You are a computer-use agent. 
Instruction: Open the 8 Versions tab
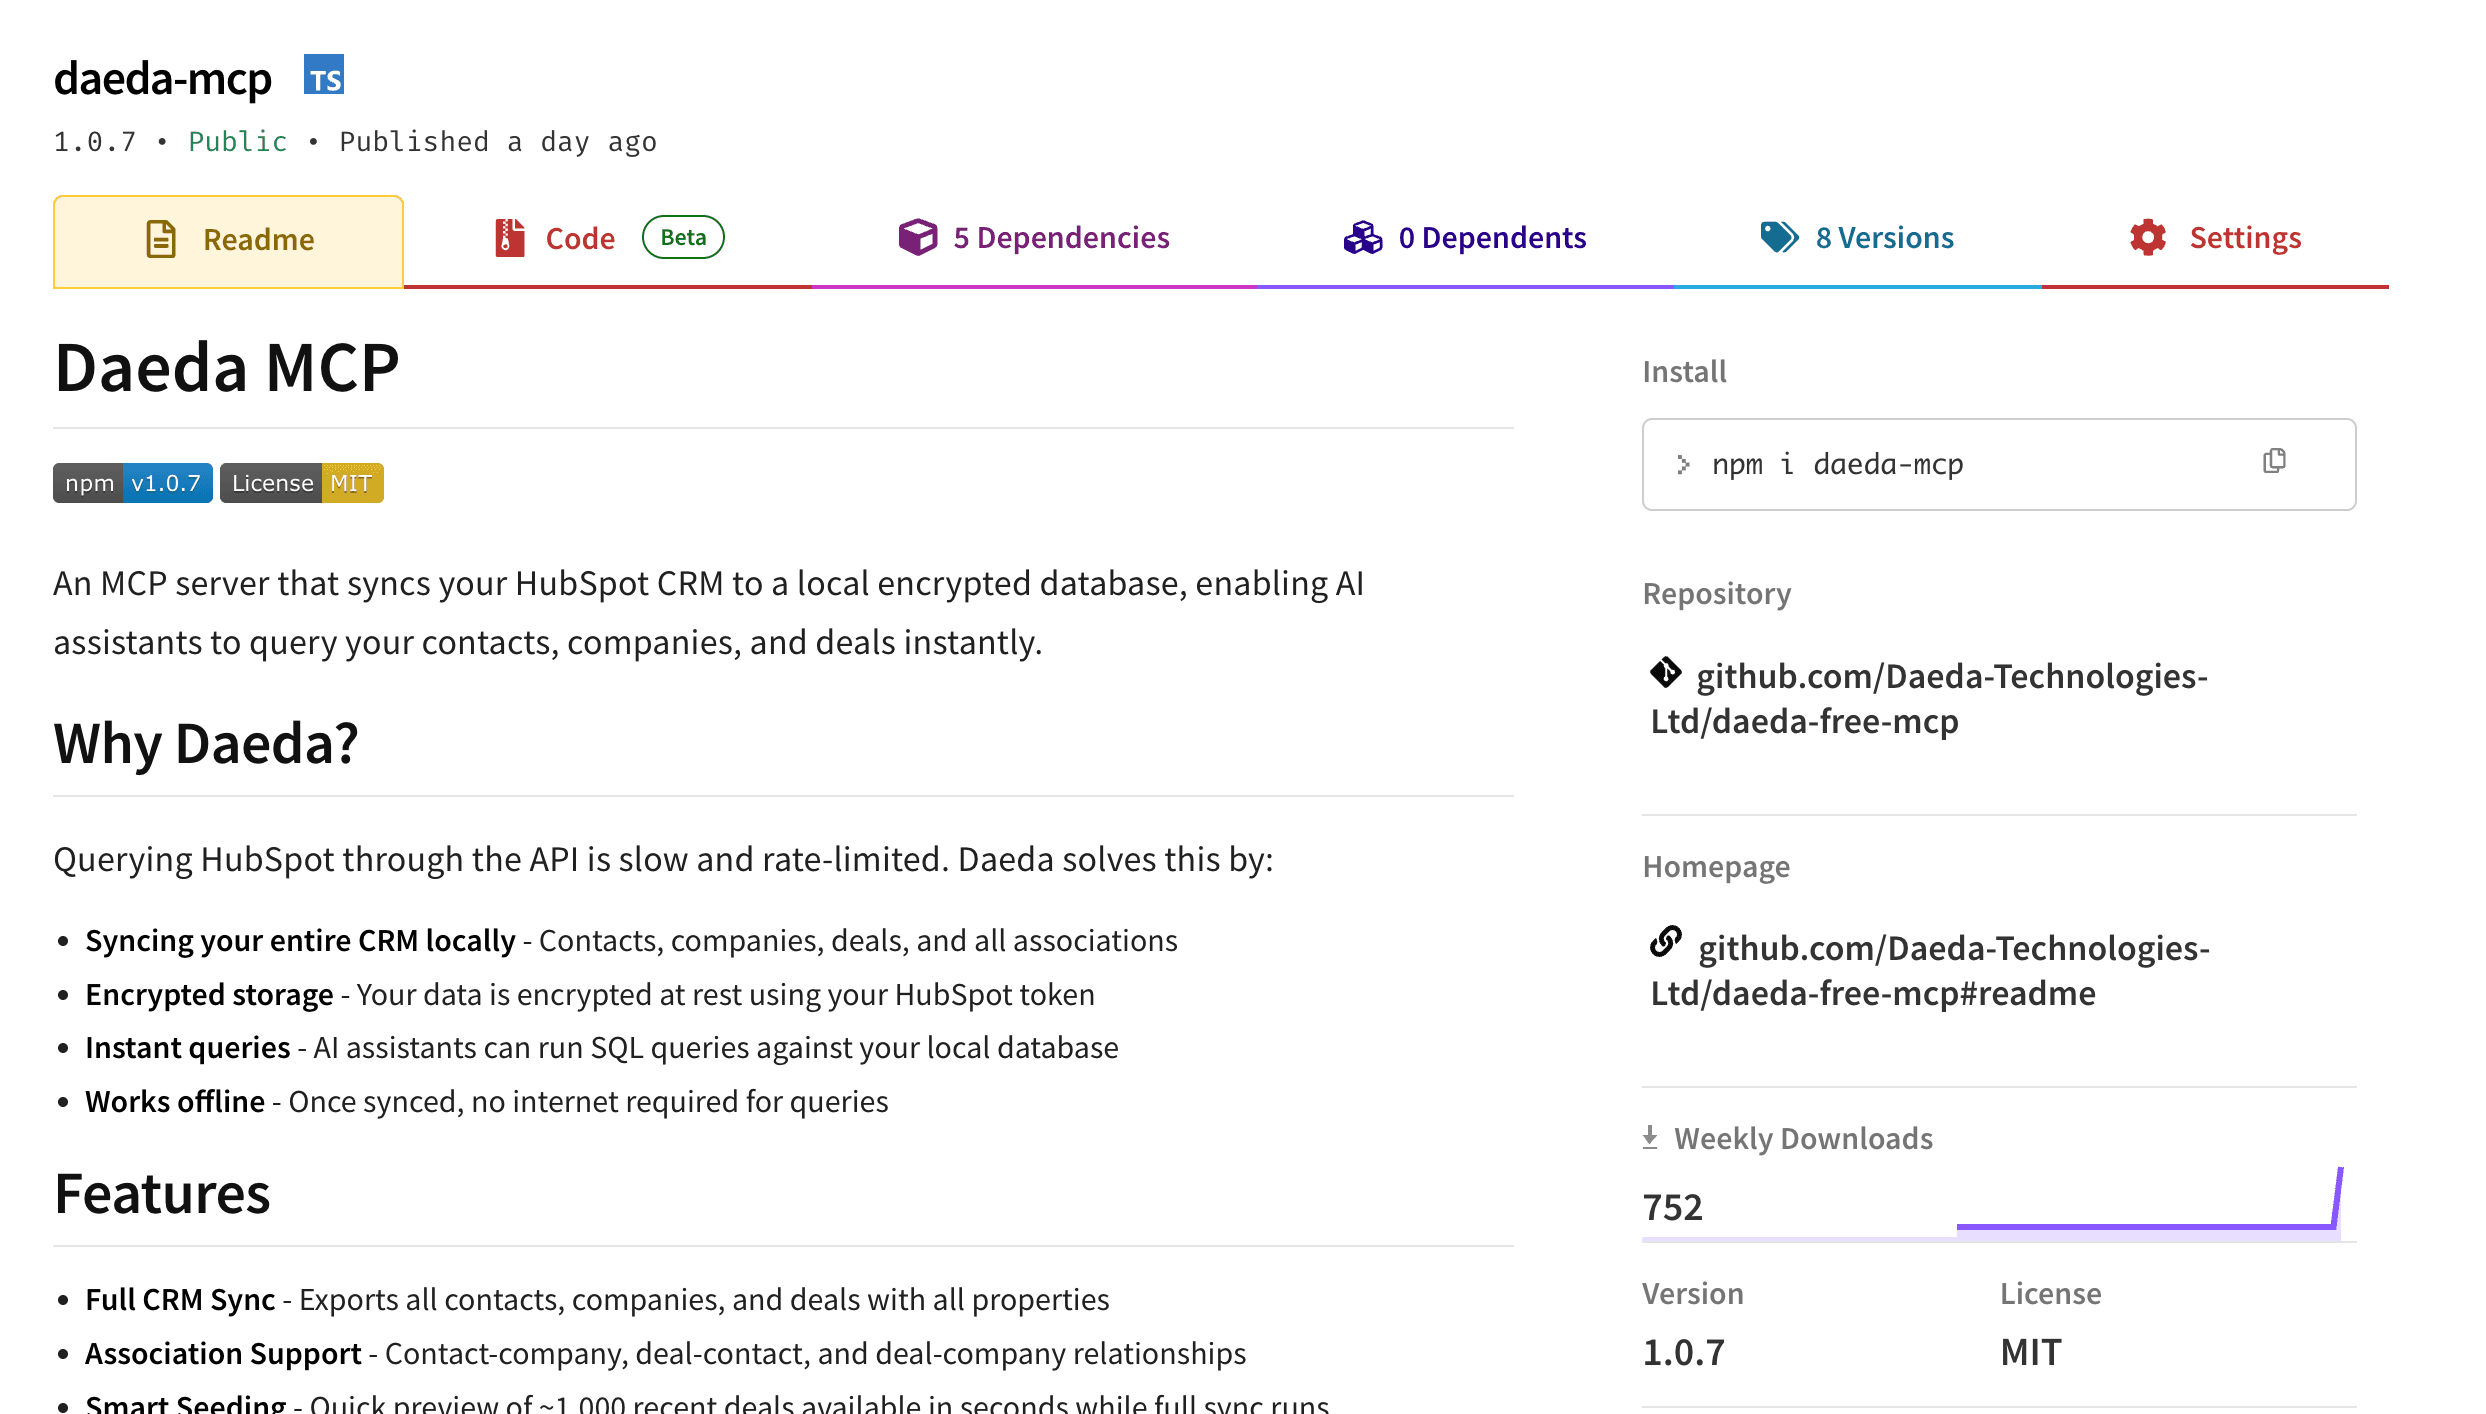click(x=1884, y=237)
